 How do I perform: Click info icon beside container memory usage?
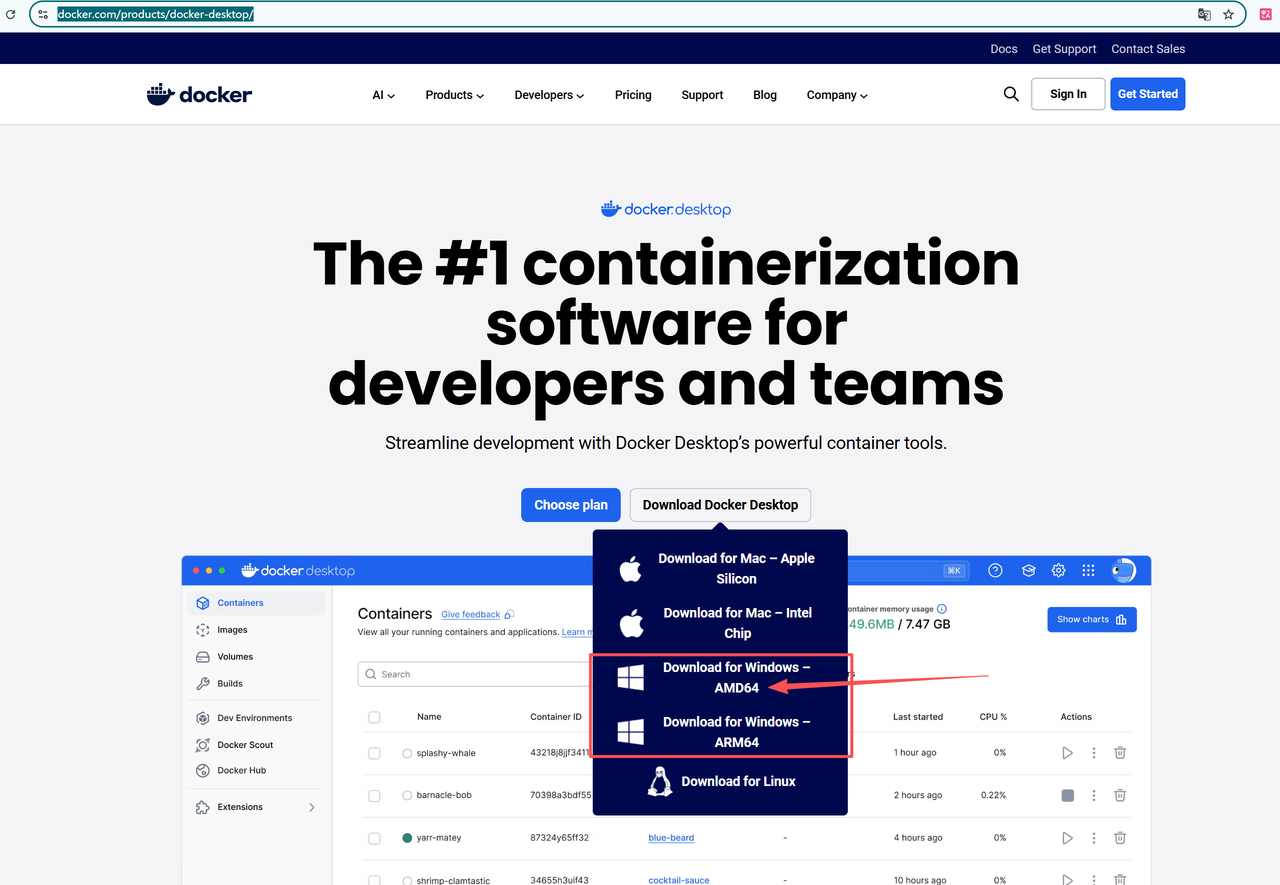click(x=942, y=609)
